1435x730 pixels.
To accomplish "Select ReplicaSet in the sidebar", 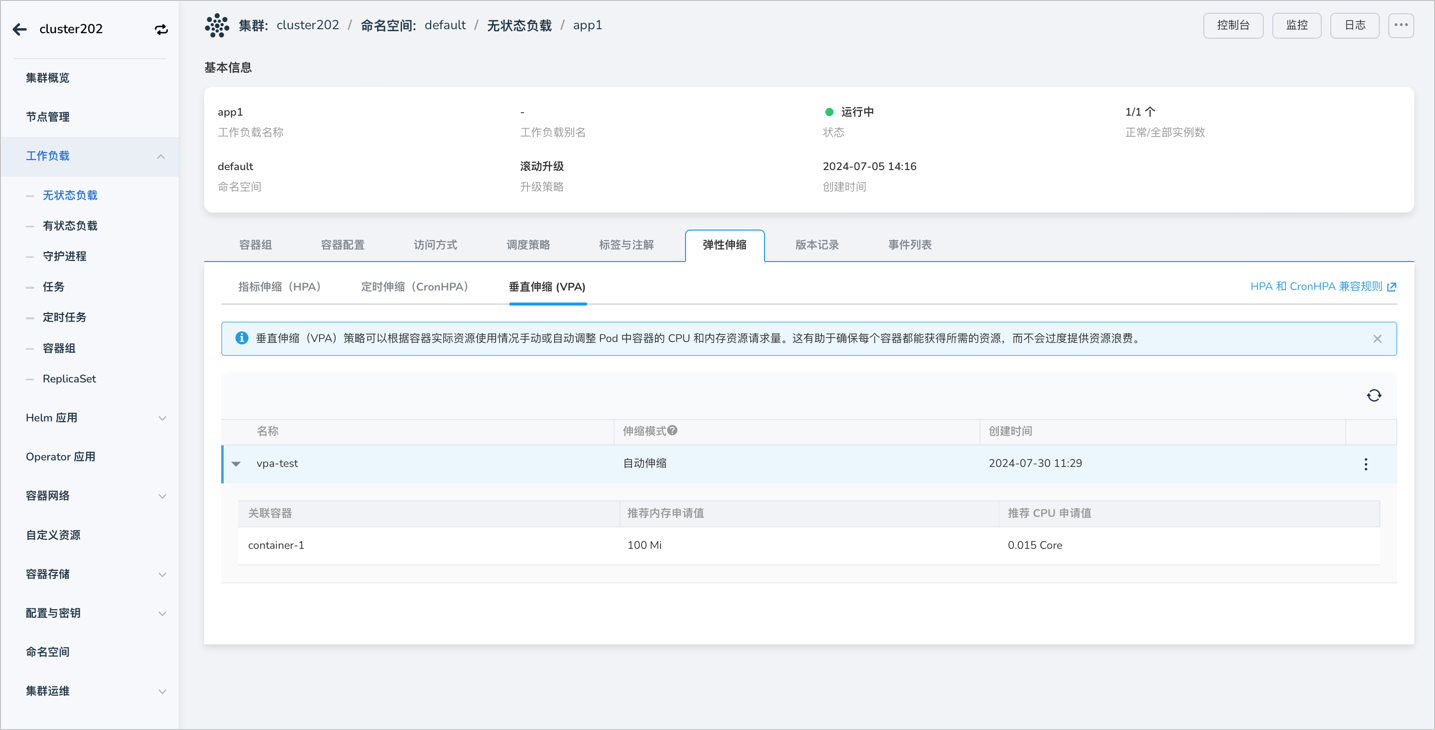I will coord(69,379).
